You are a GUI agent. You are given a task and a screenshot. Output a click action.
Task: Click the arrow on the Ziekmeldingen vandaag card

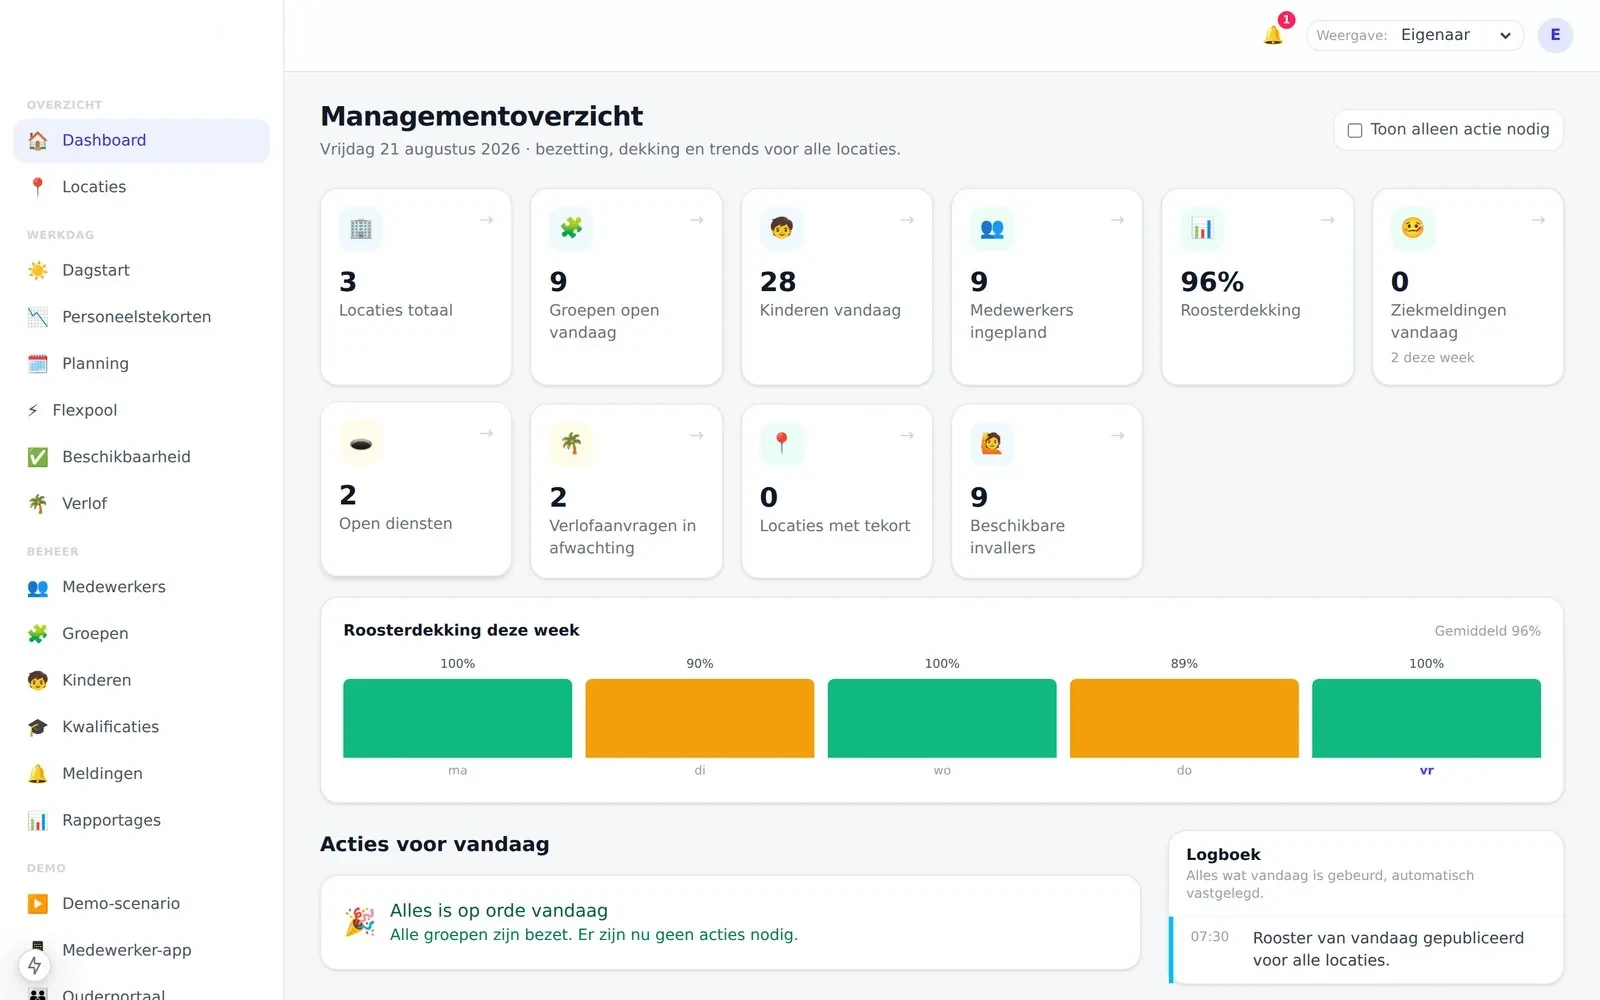(x=1538, y=220)
